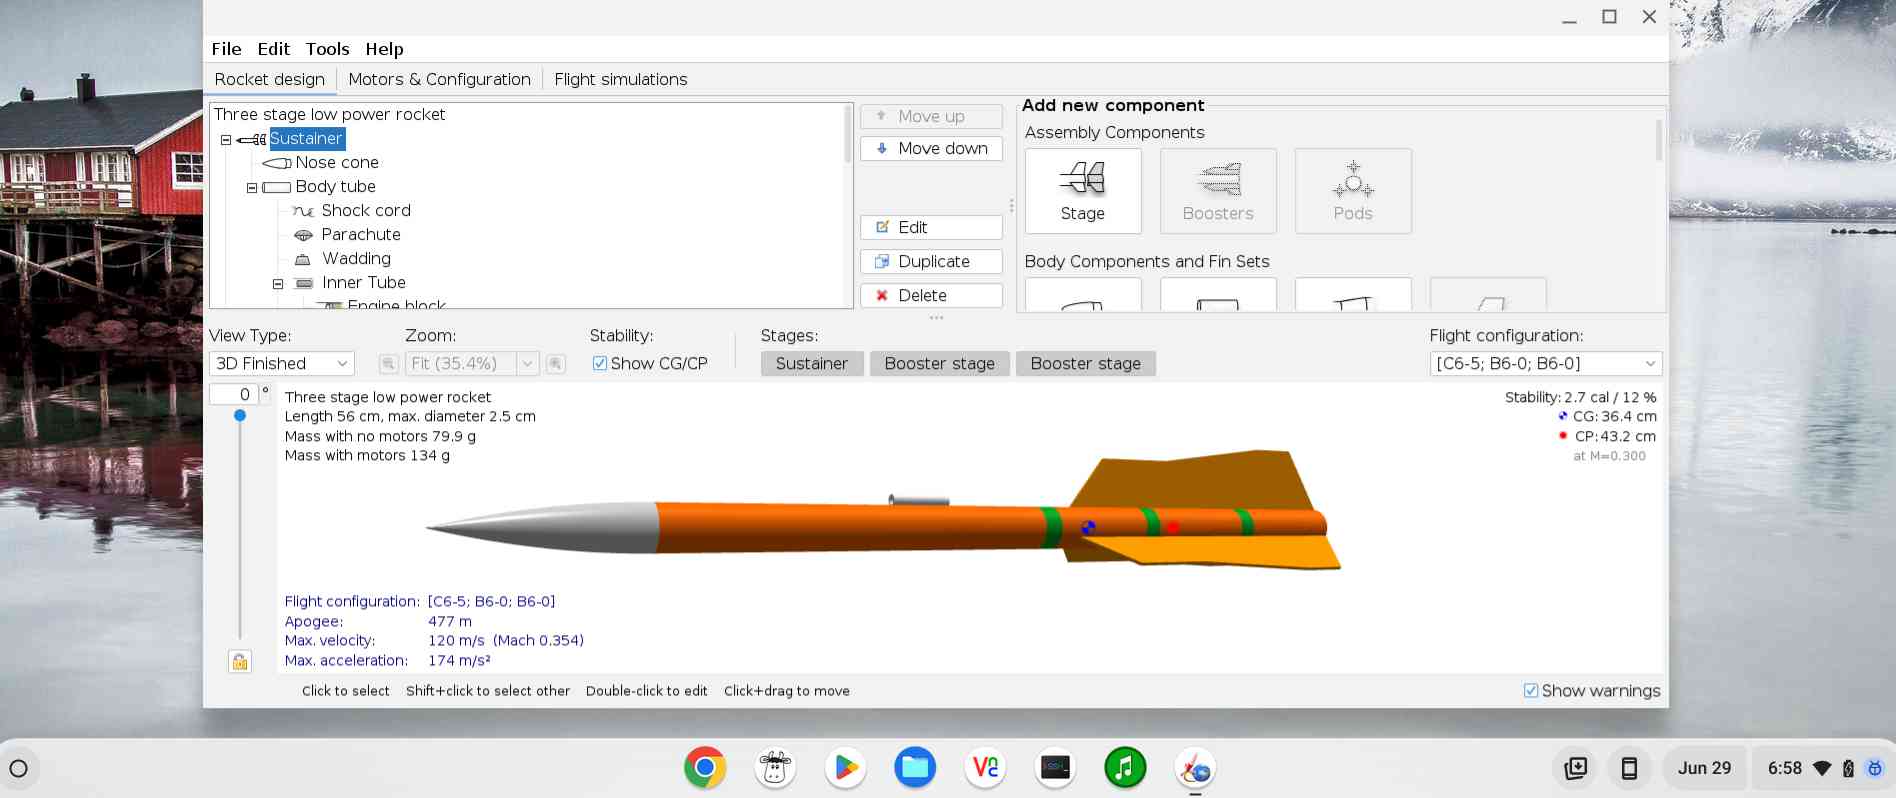Screen dimensions: 1896x798
Task: Toggle the Show warnings checkbox
Action: click(1531, 691)
